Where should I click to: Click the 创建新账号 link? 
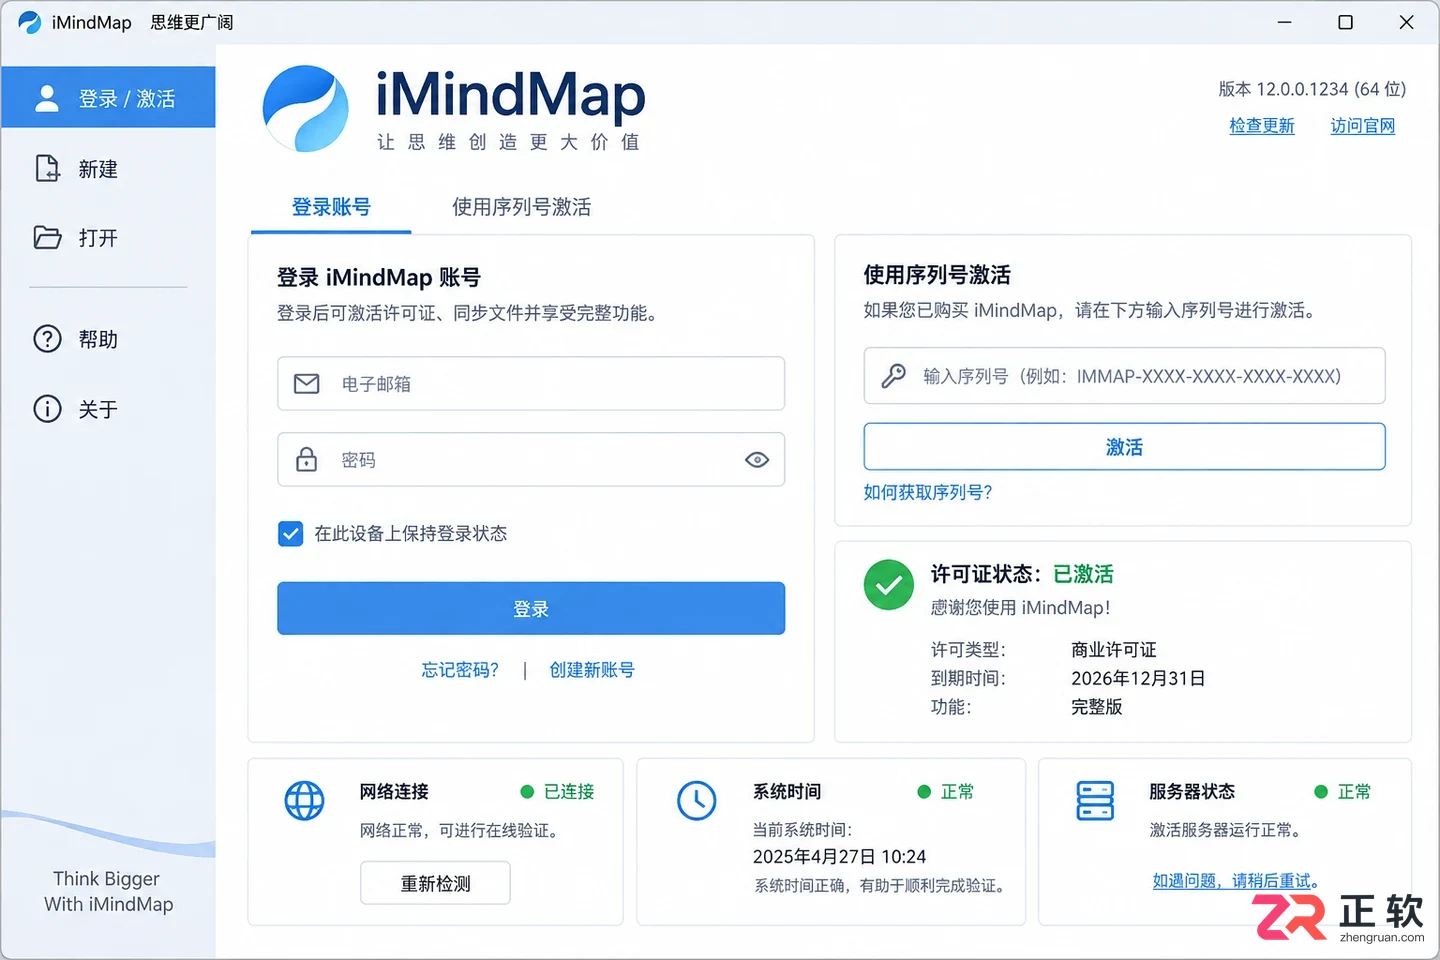(x=592, y=670)
